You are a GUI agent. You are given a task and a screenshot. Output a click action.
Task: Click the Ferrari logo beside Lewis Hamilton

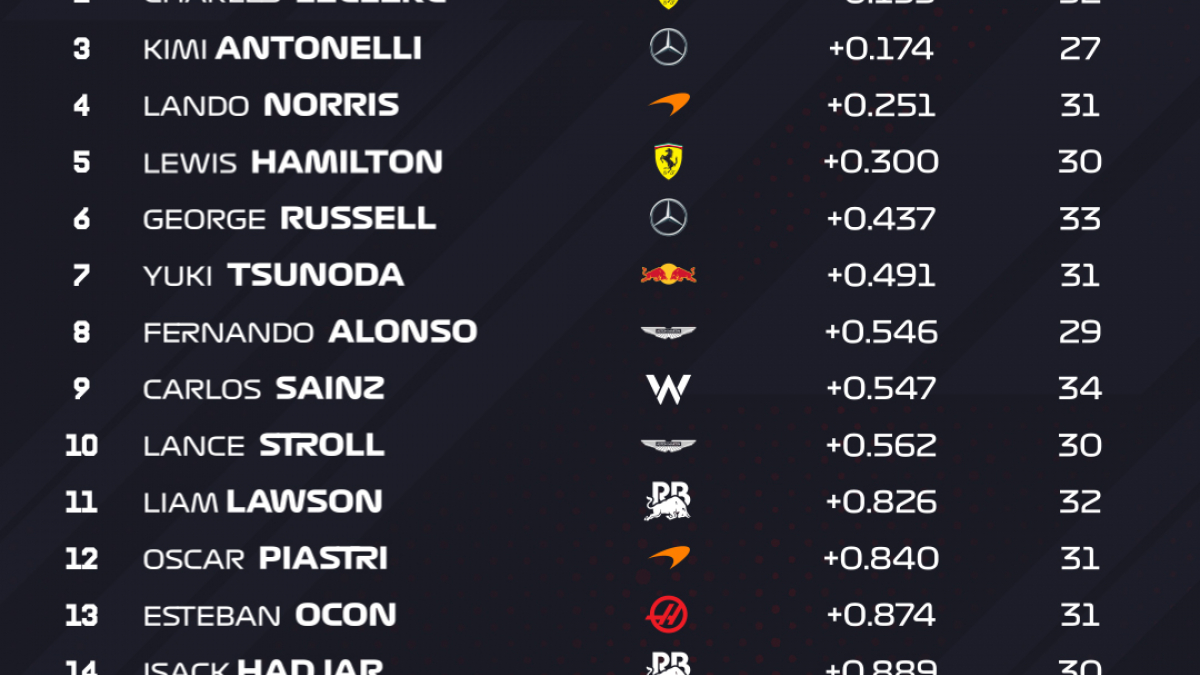click(668, 162)
